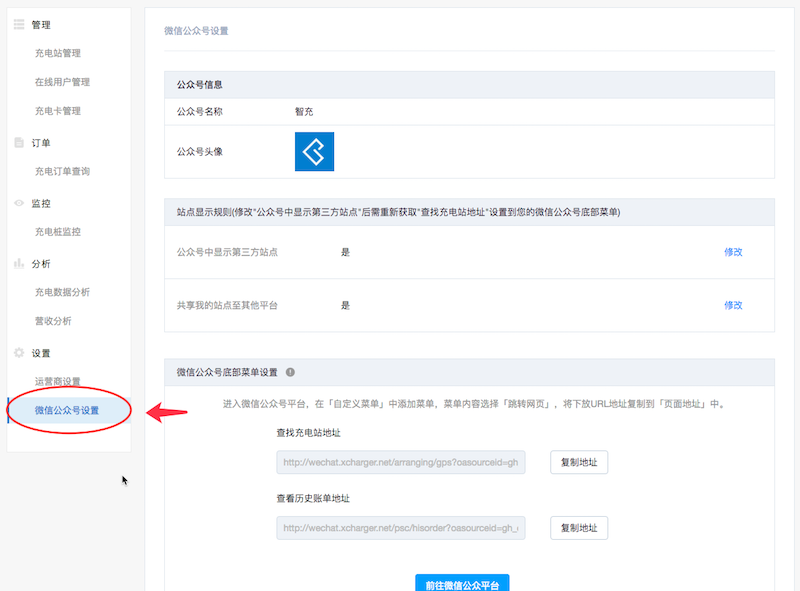
Task: Click 修改 for 公众号中显示第三方站点
Action: pyautogui.click(x=733, y=252)
